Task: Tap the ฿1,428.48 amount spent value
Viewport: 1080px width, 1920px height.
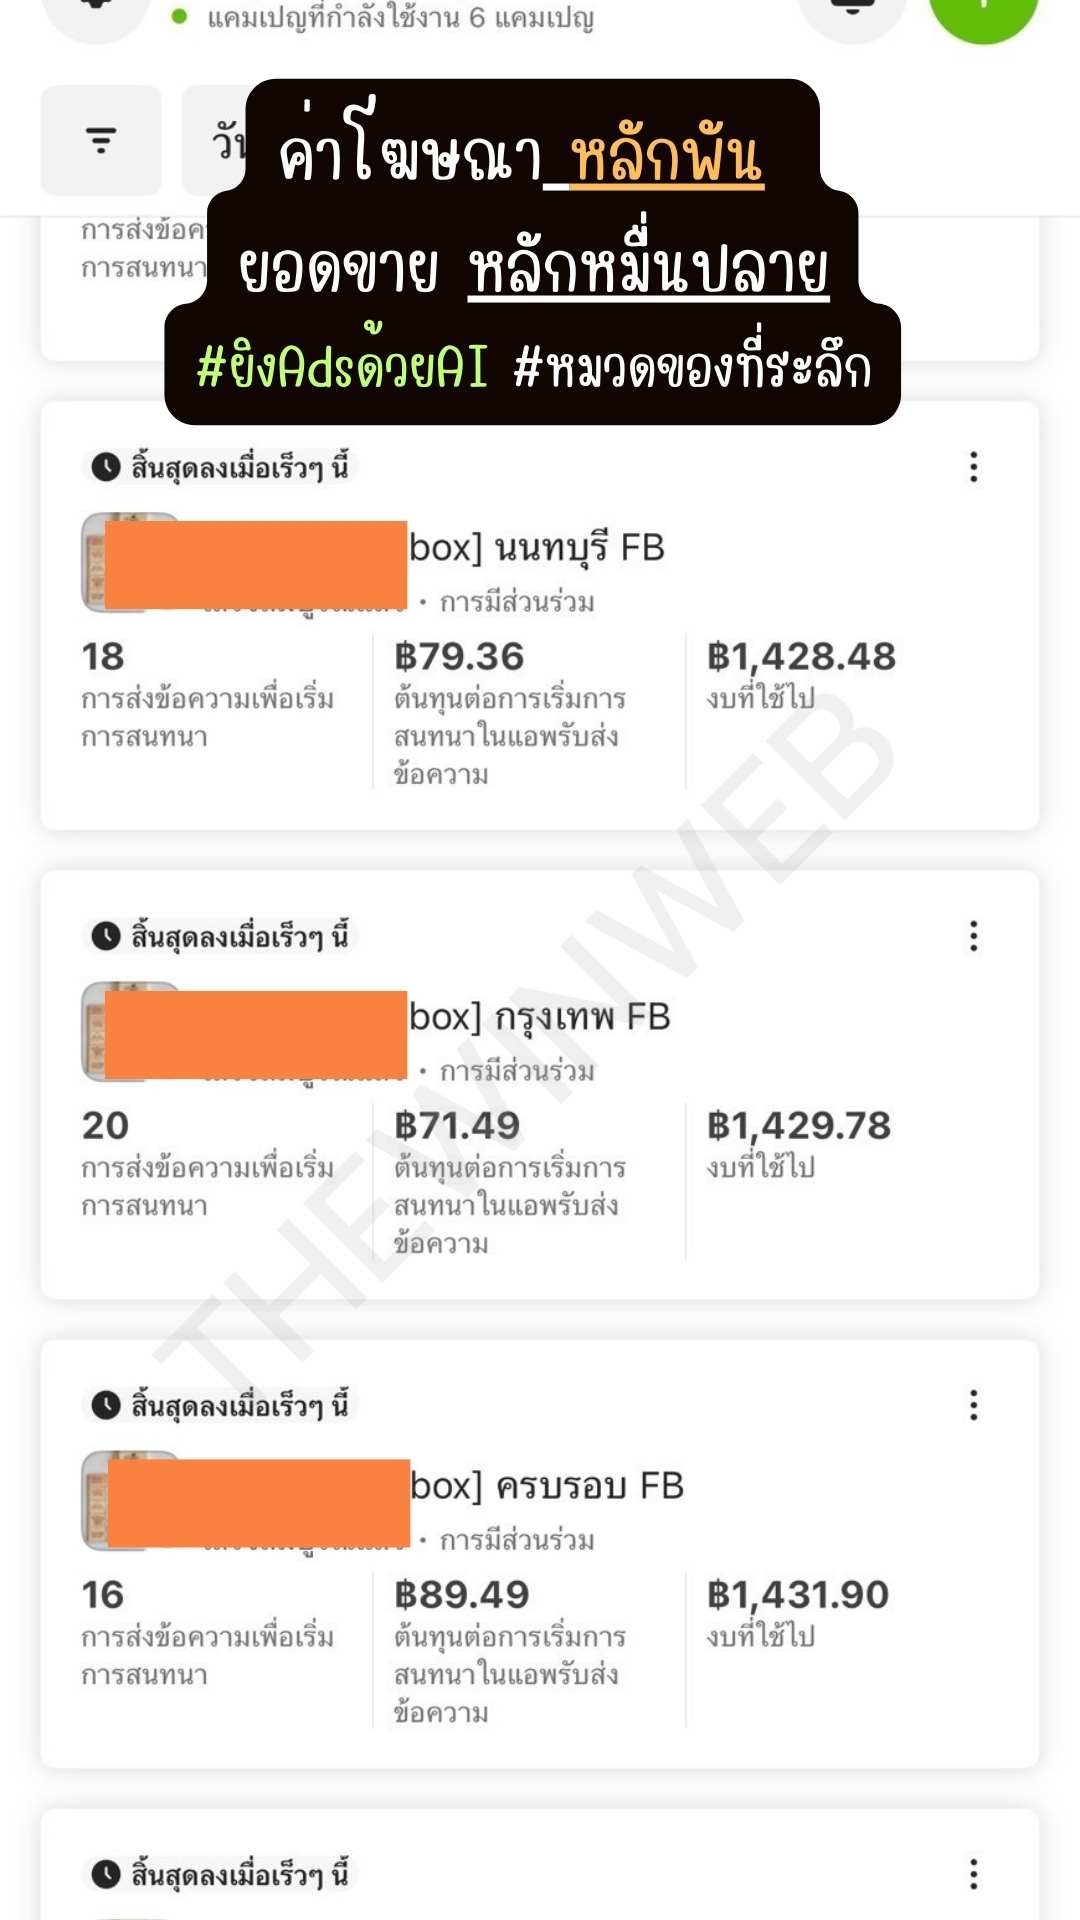Action: 801,657
